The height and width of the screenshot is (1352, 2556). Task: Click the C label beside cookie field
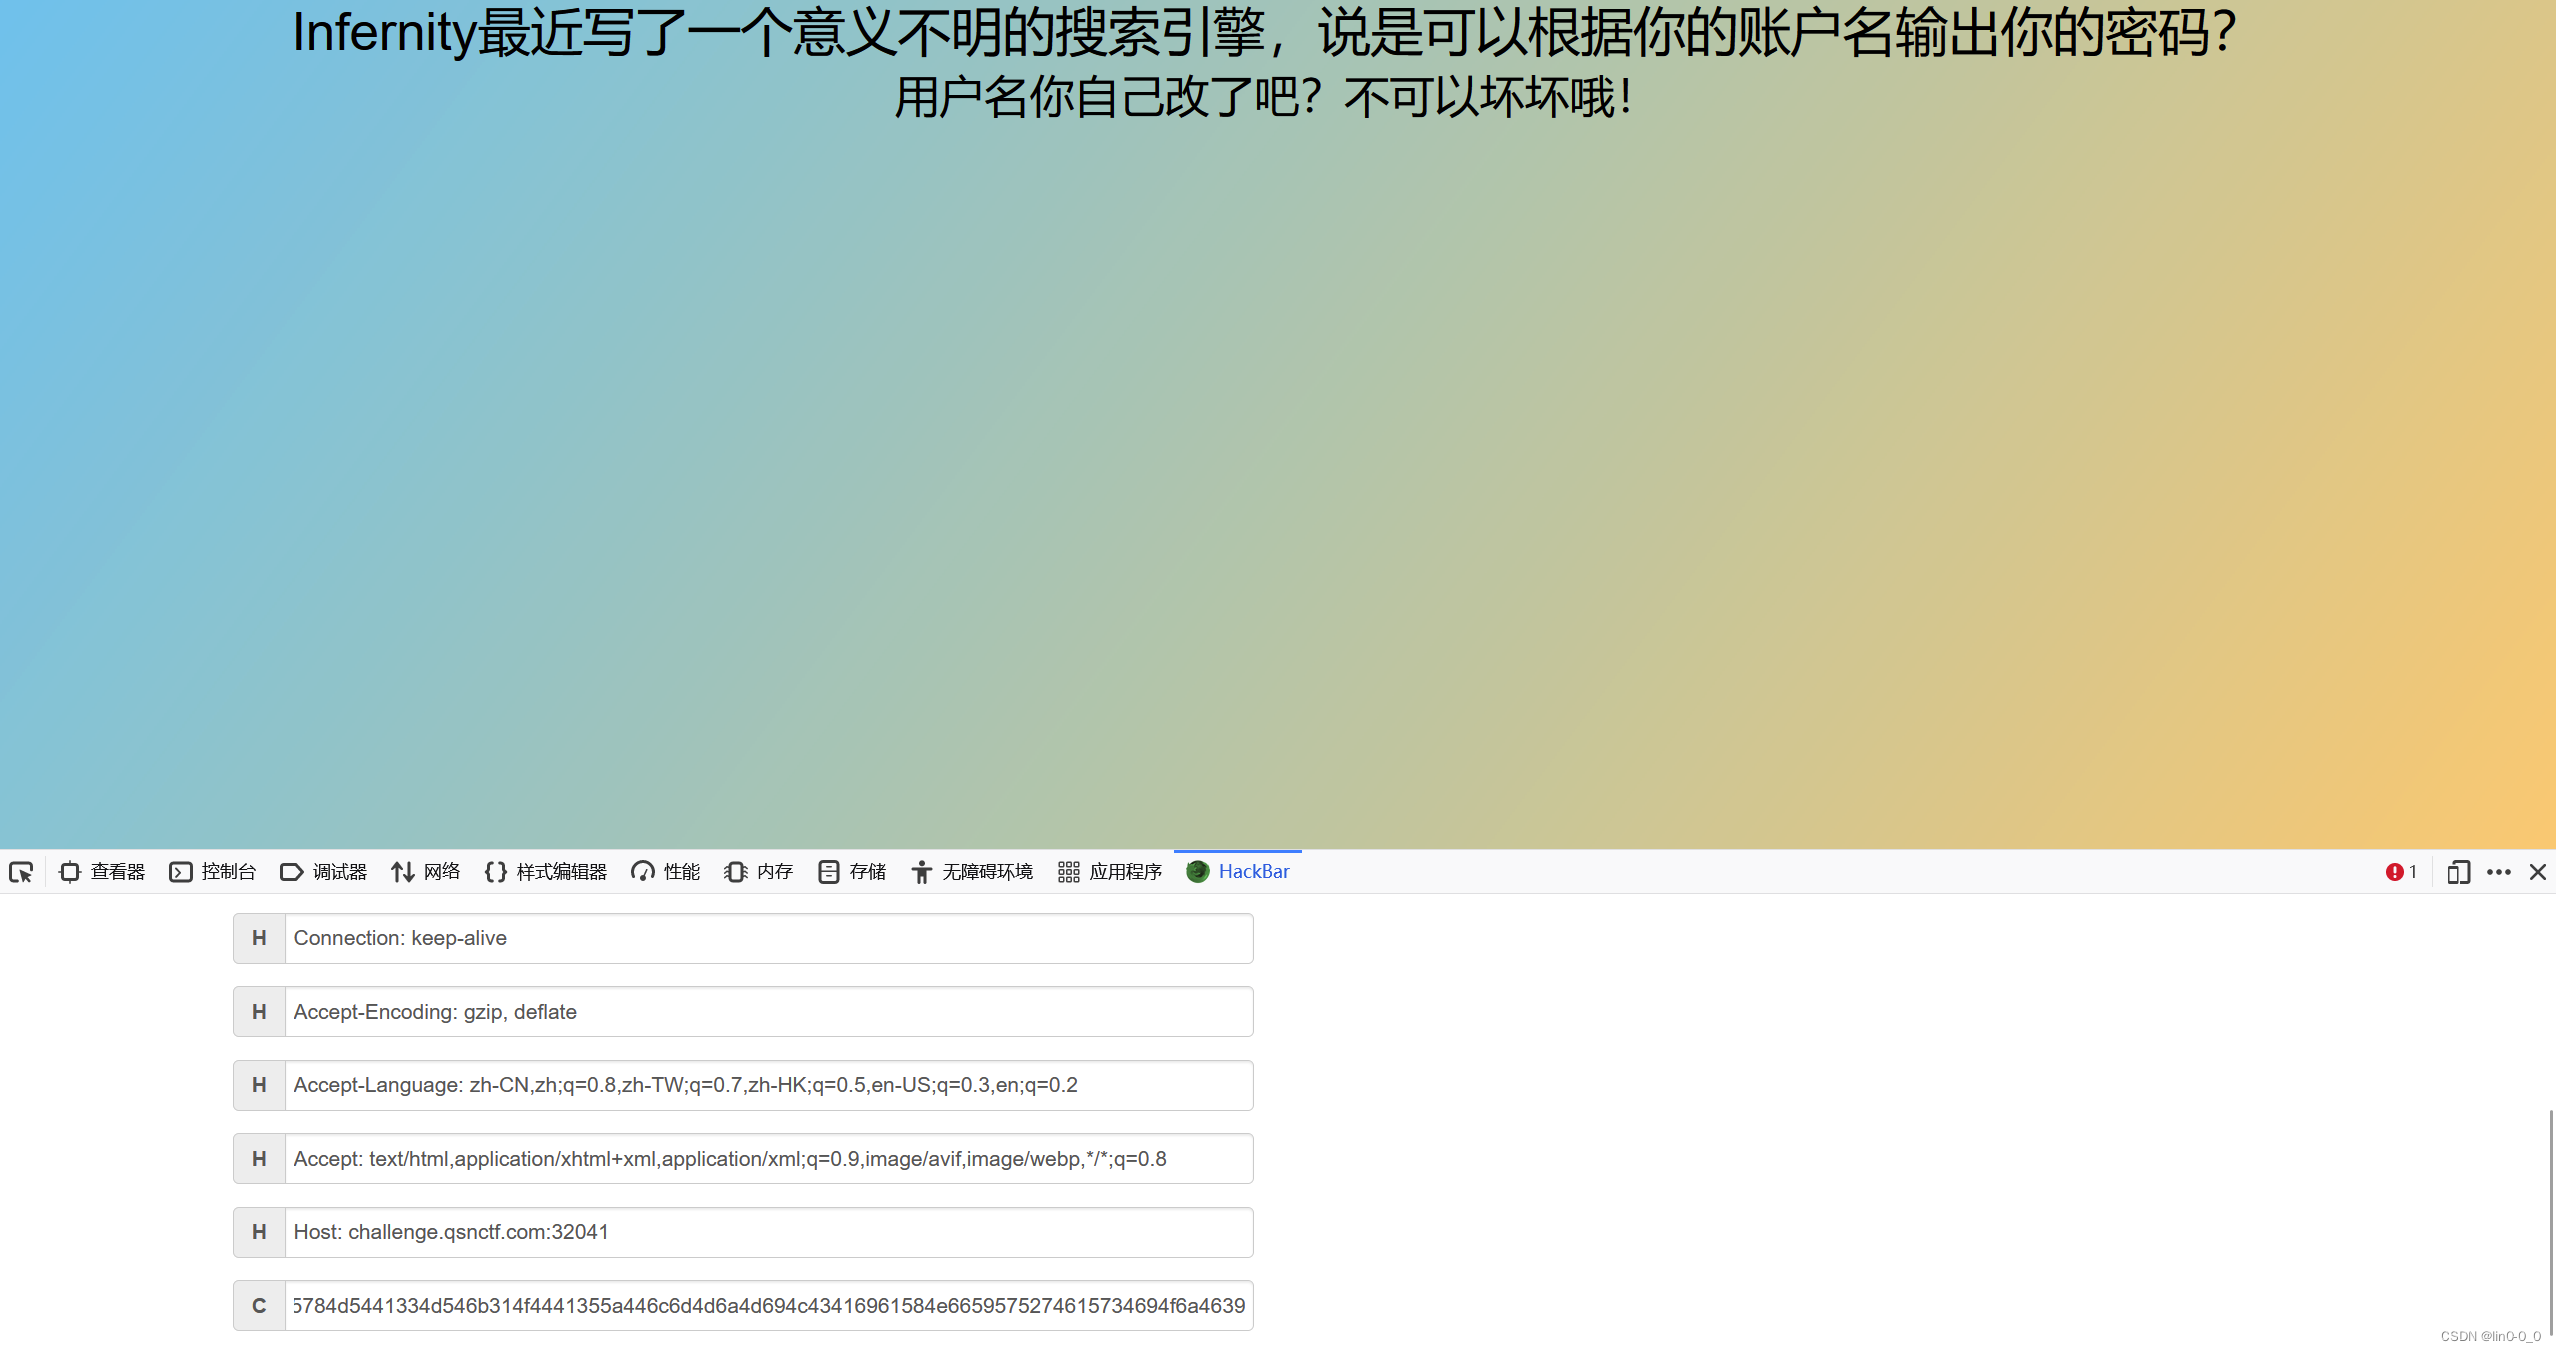(x=259, y=1306)
